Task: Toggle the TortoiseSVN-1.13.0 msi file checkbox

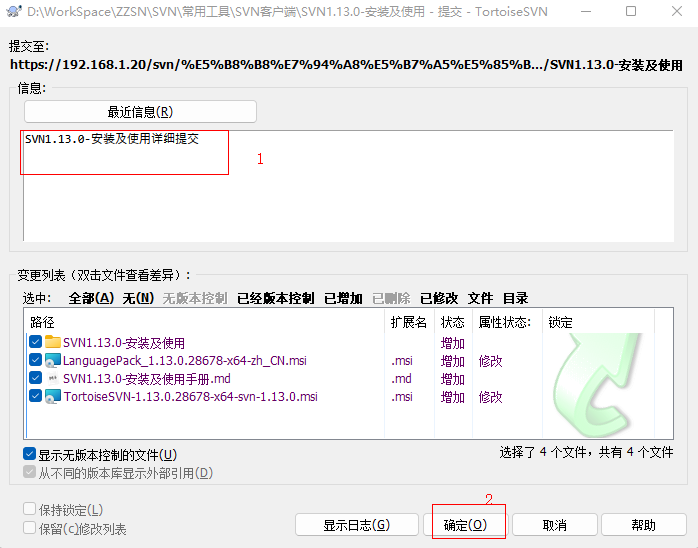Action: tap(36, 397)
